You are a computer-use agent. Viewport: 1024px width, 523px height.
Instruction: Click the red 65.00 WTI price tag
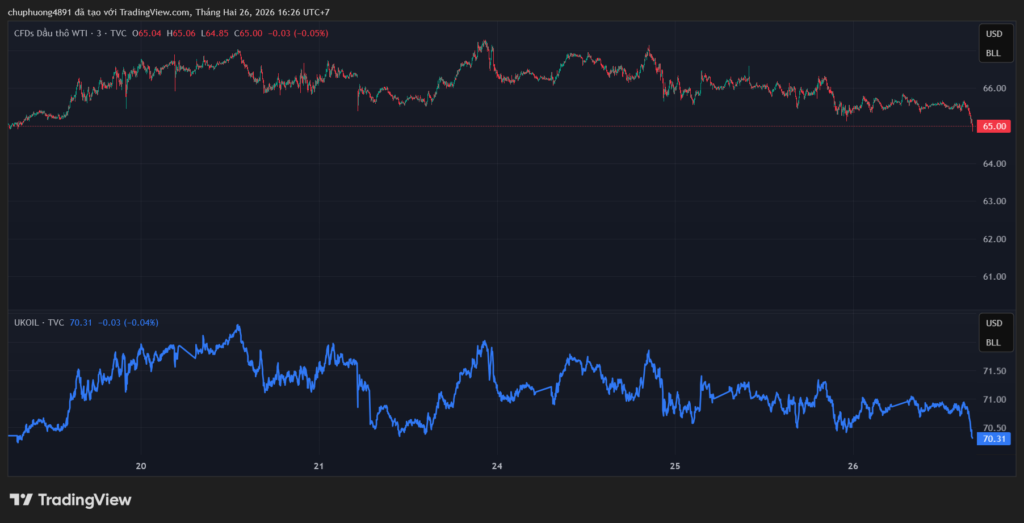993,126
